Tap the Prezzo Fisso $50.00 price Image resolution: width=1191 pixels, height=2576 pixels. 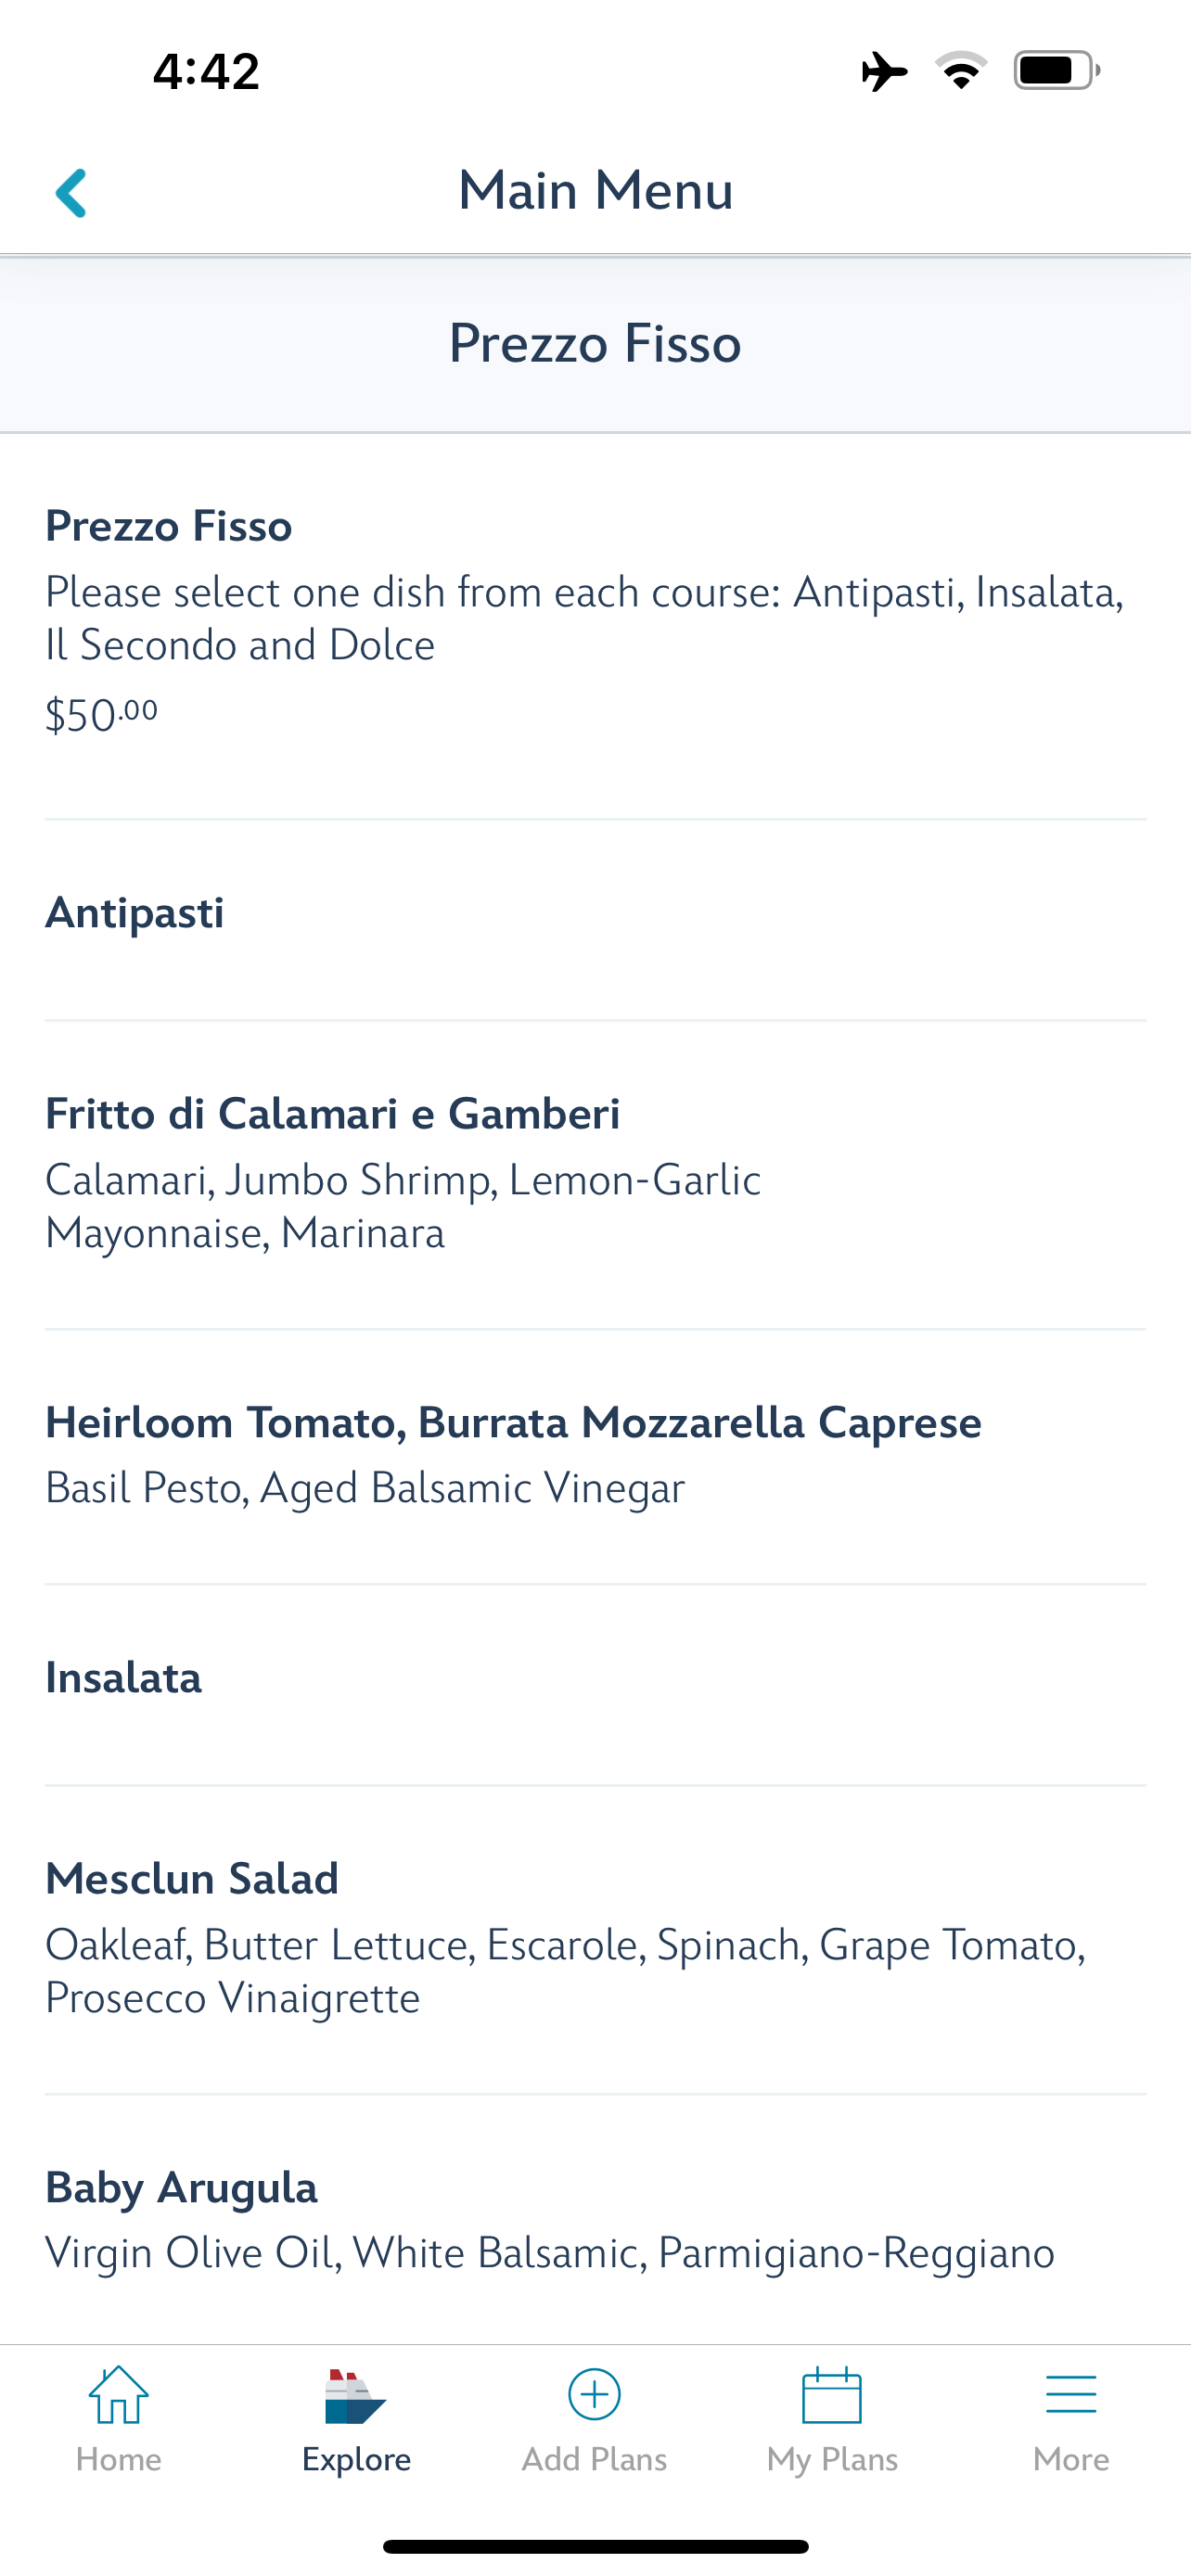(x=101, y=715)
